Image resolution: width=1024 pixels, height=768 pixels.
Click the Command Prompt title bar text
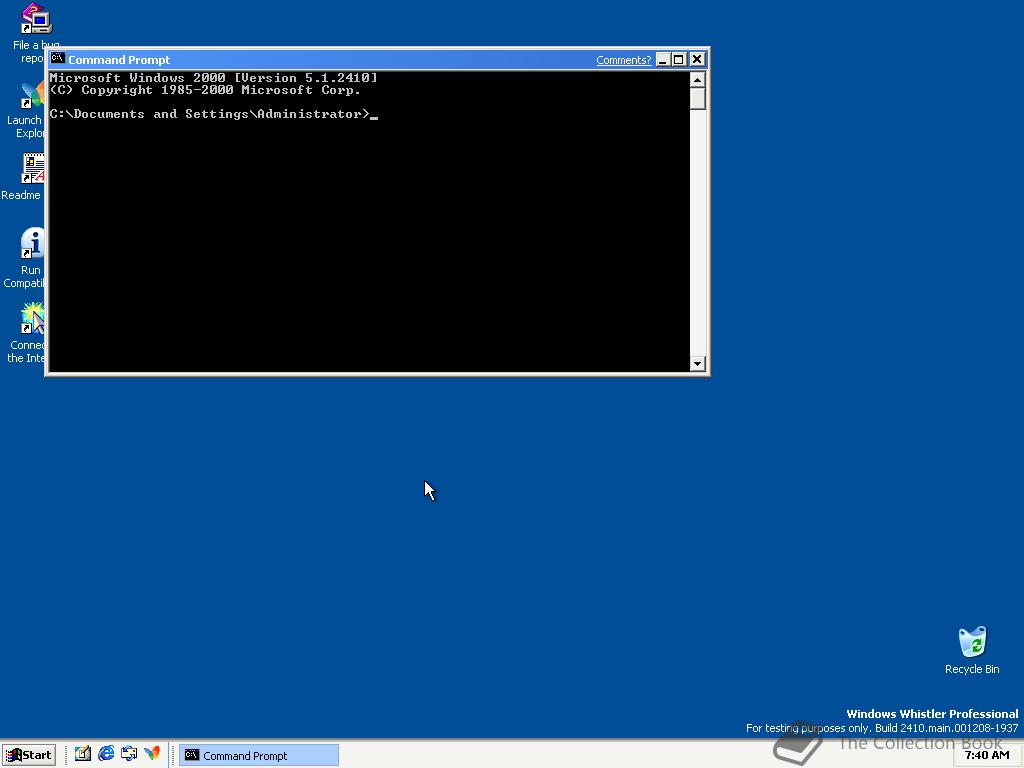(119, 60)
